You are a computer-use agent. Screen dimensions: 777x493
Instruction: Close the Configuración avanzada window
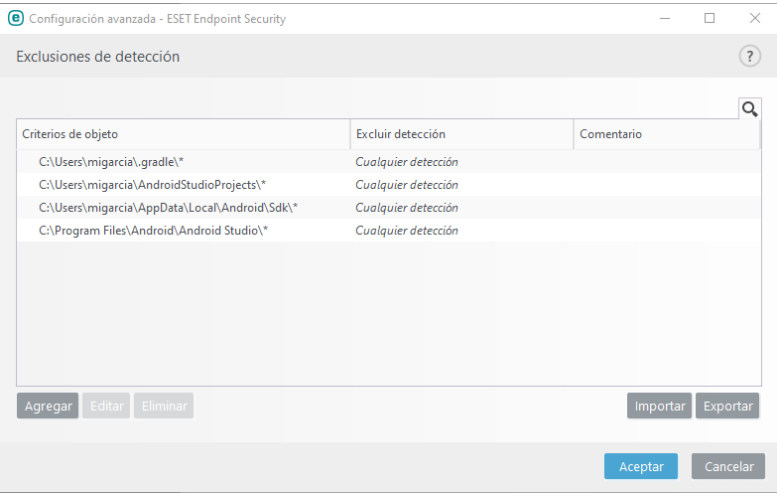(x=754, y=18)
